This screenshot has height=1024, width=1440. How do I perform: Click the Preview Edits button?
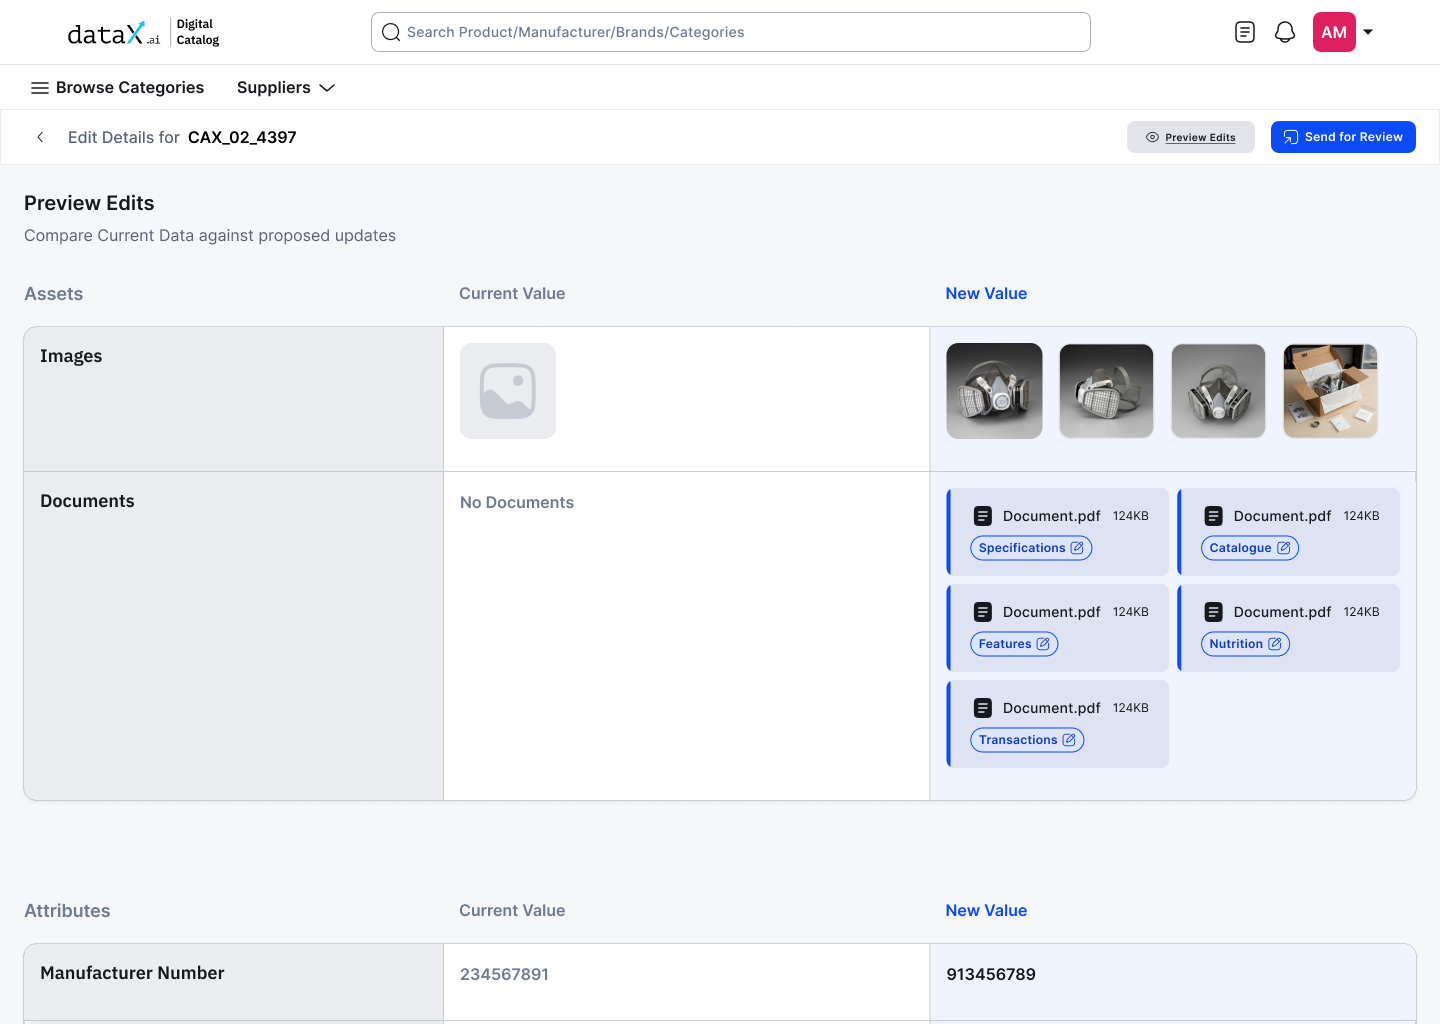(1190, 137)
